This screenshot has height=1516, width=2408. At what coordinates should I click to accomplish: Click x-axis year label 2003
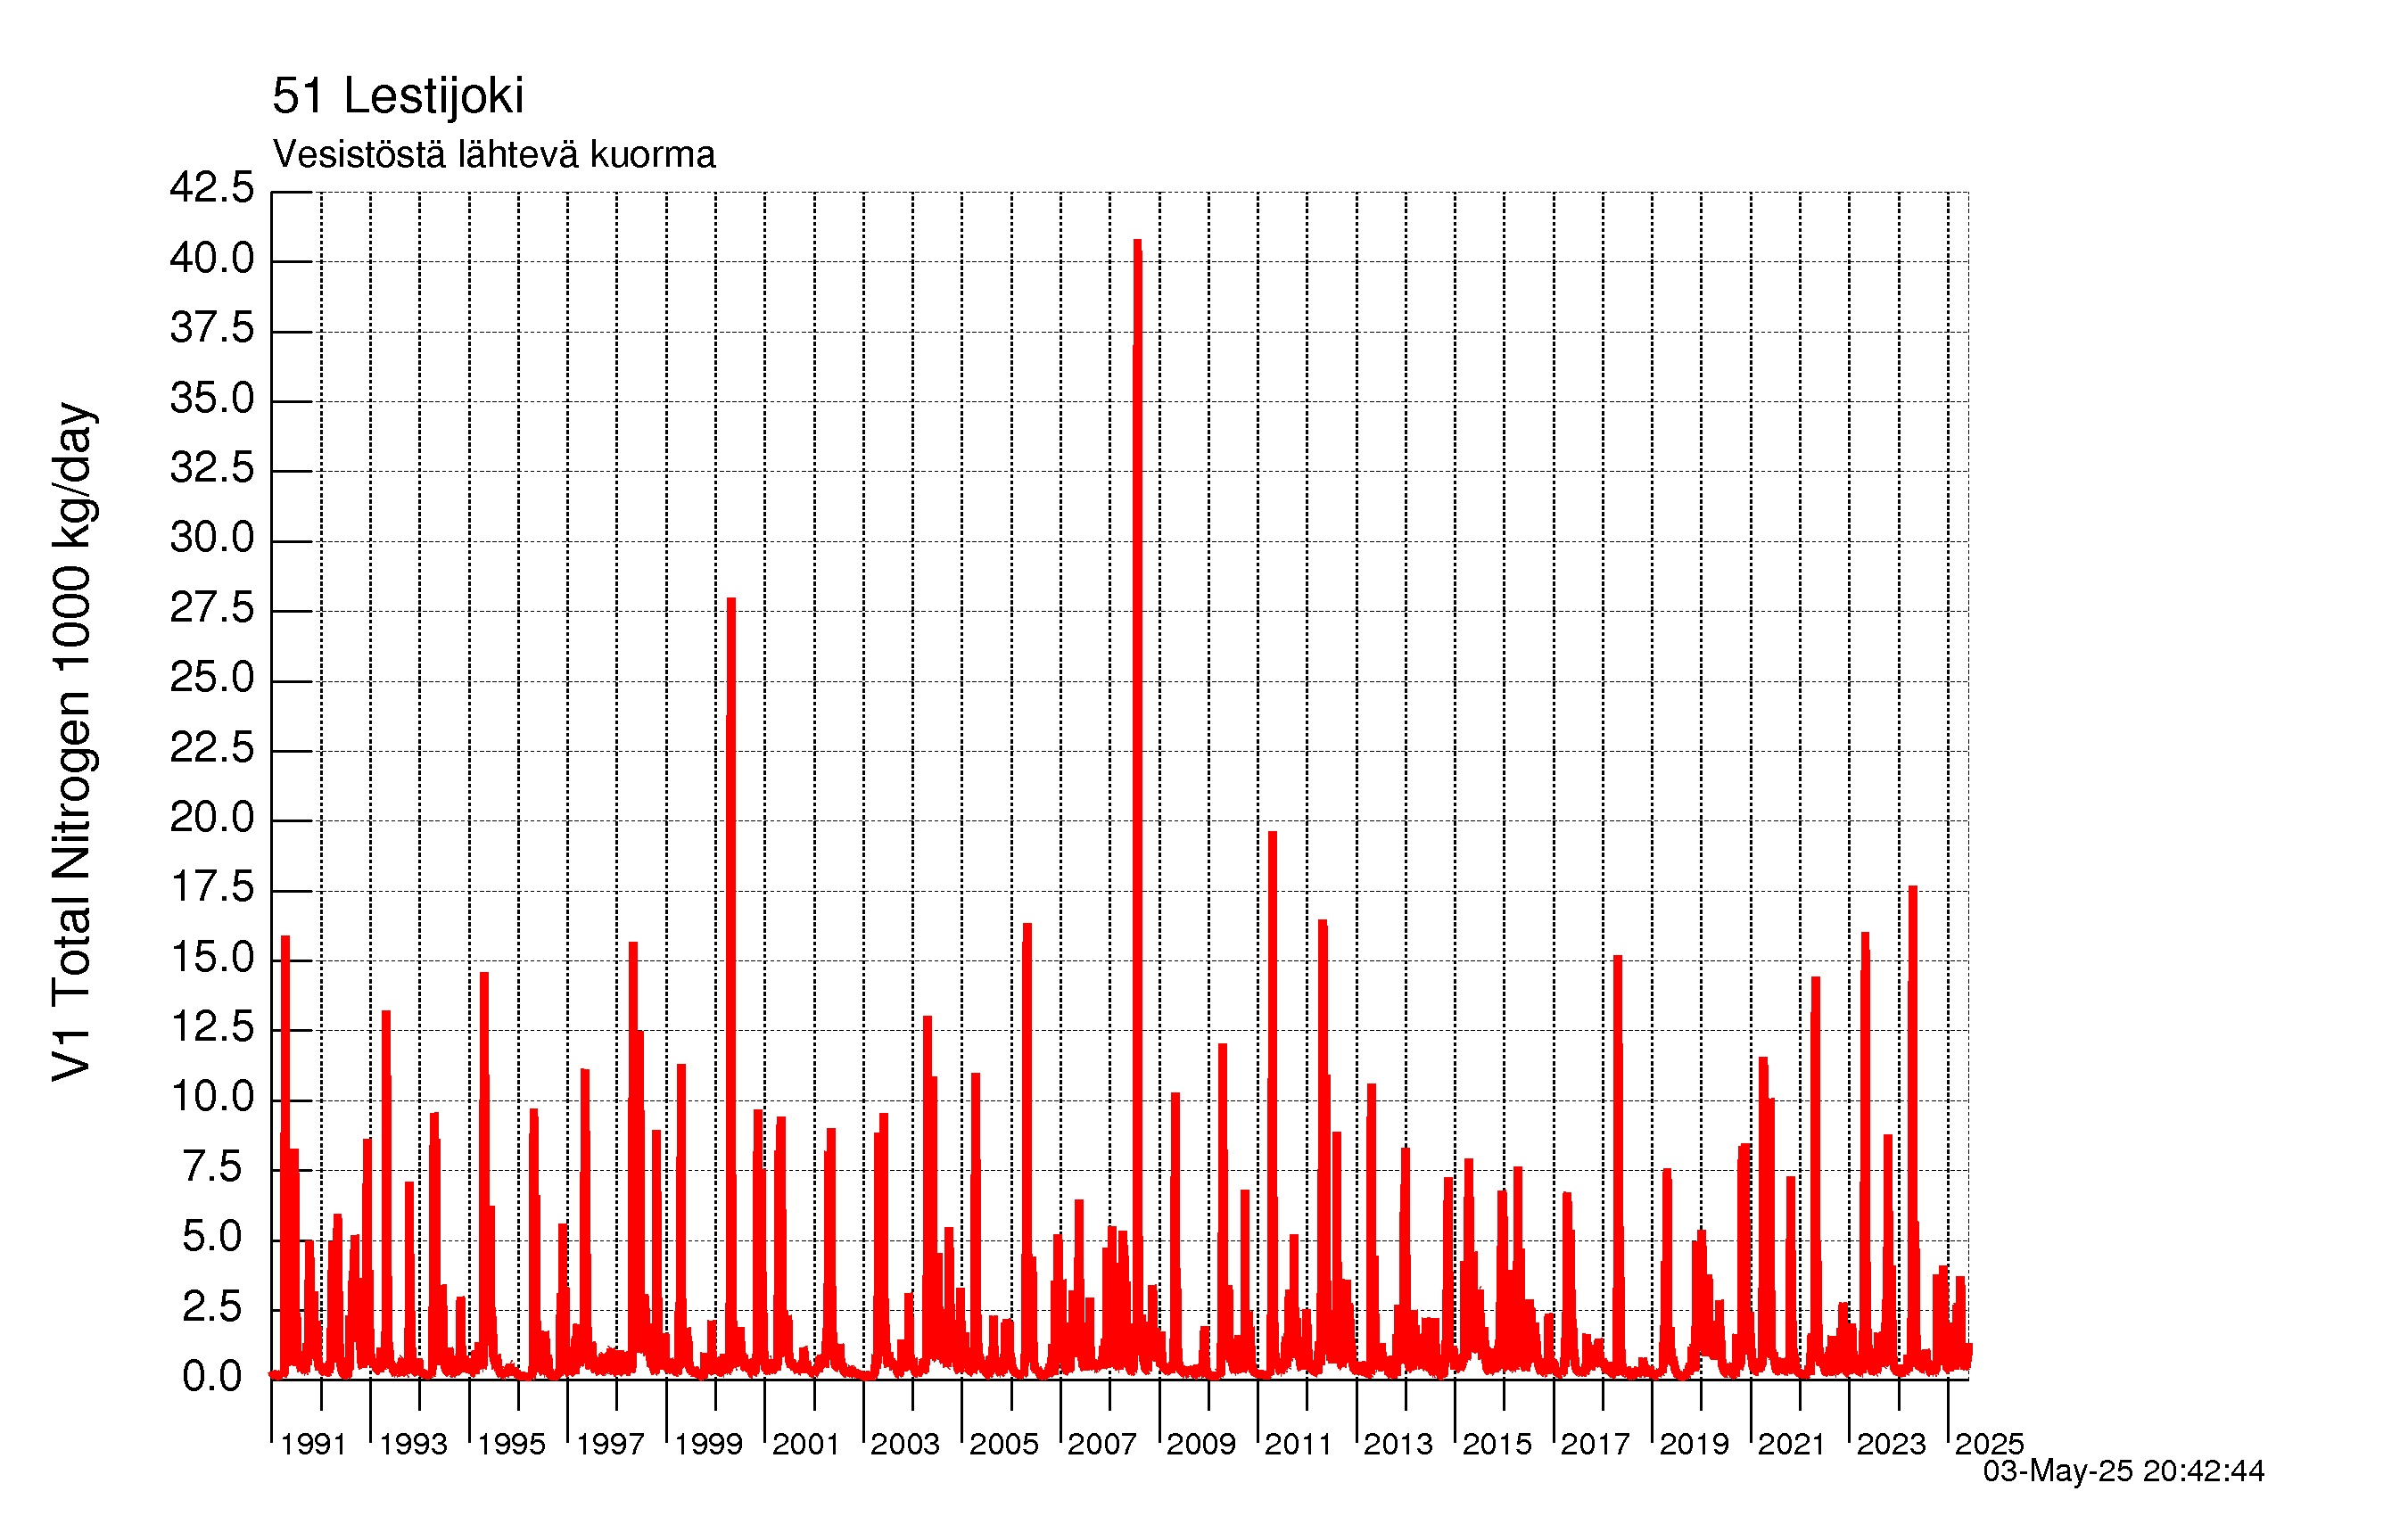905,1444
